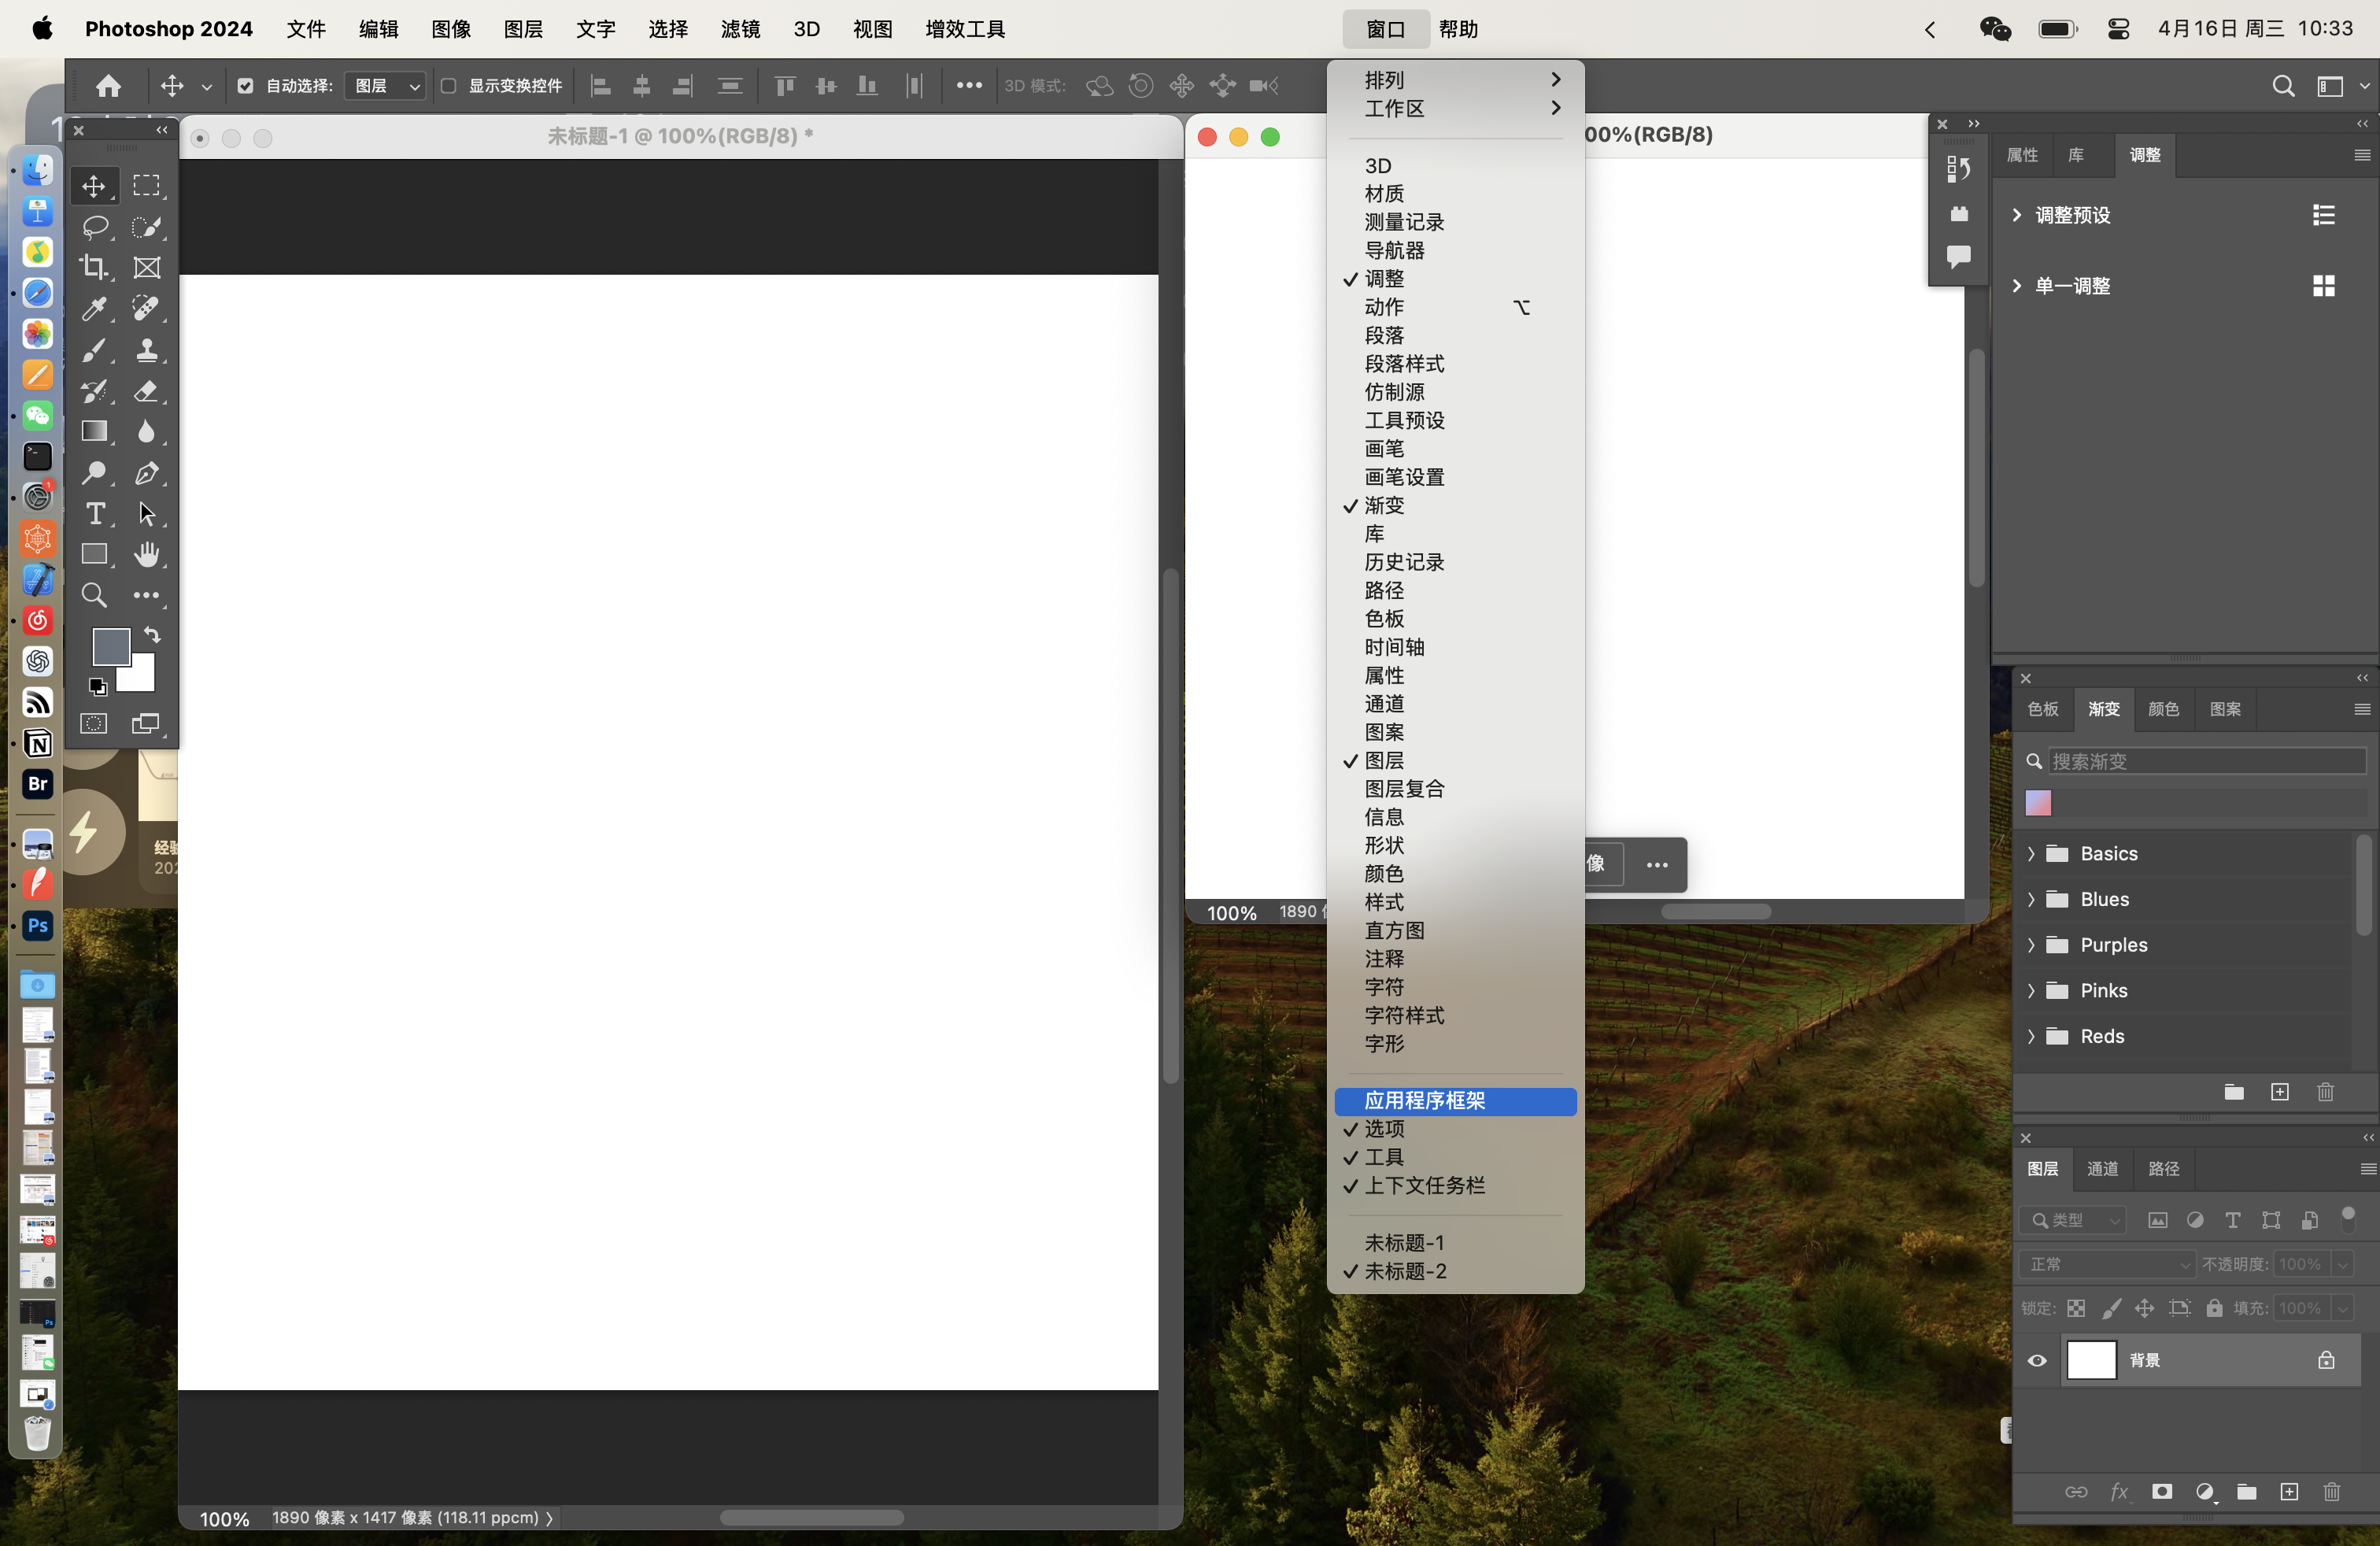Expand the 调整预设 section
The height and width of the screenshot is (1546, 2380).
click(x=2017, y=215)
